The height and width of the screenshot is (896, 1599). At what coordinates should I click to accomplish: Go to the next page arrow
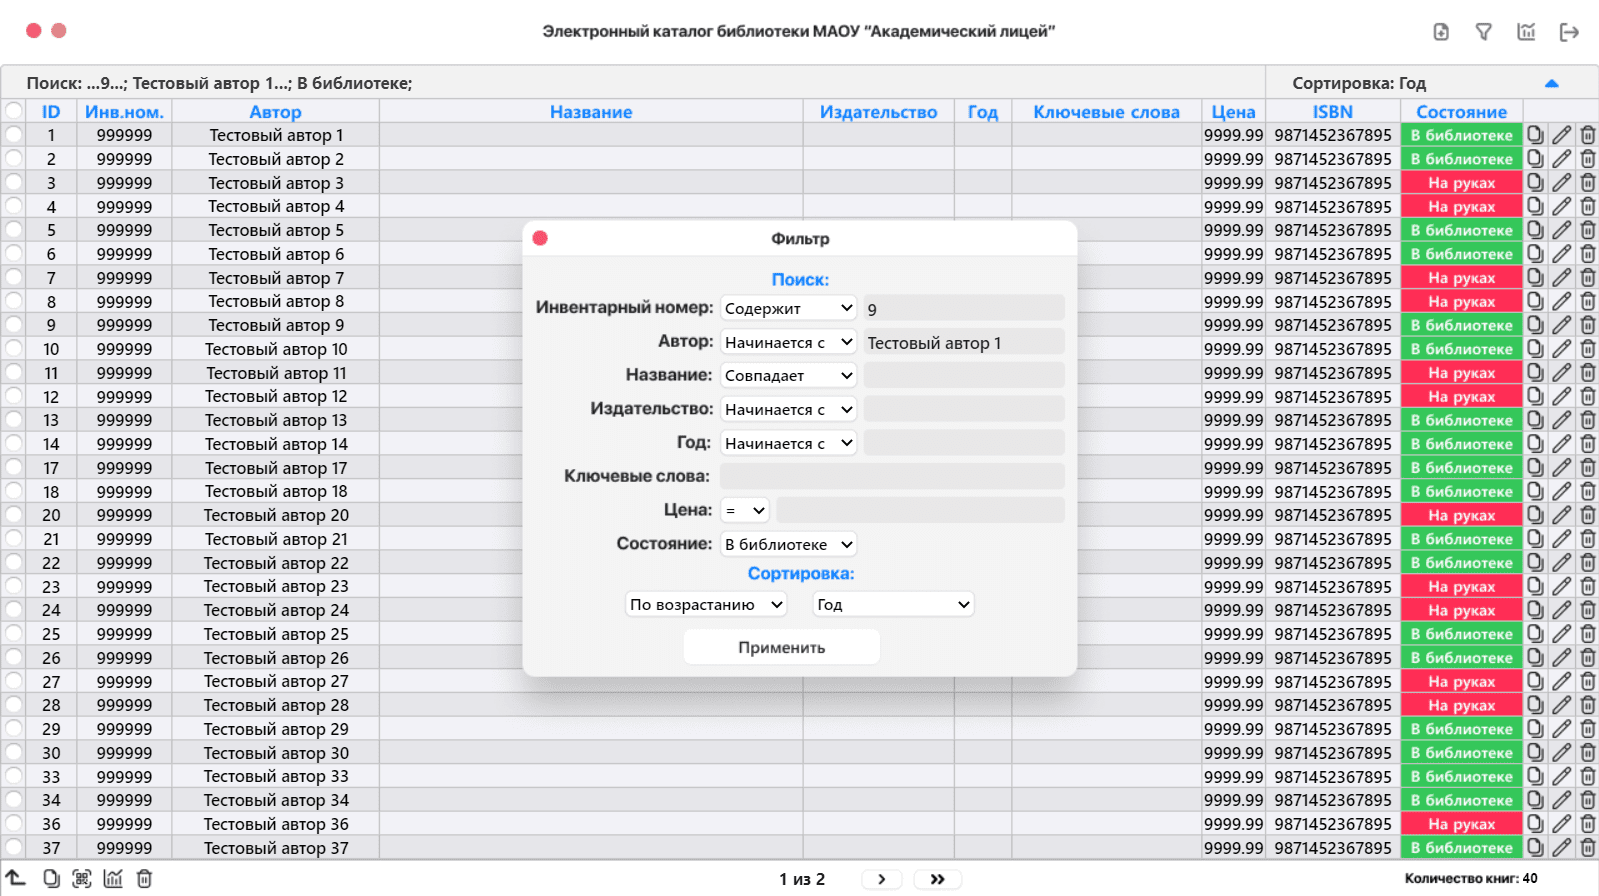[881, 879]
